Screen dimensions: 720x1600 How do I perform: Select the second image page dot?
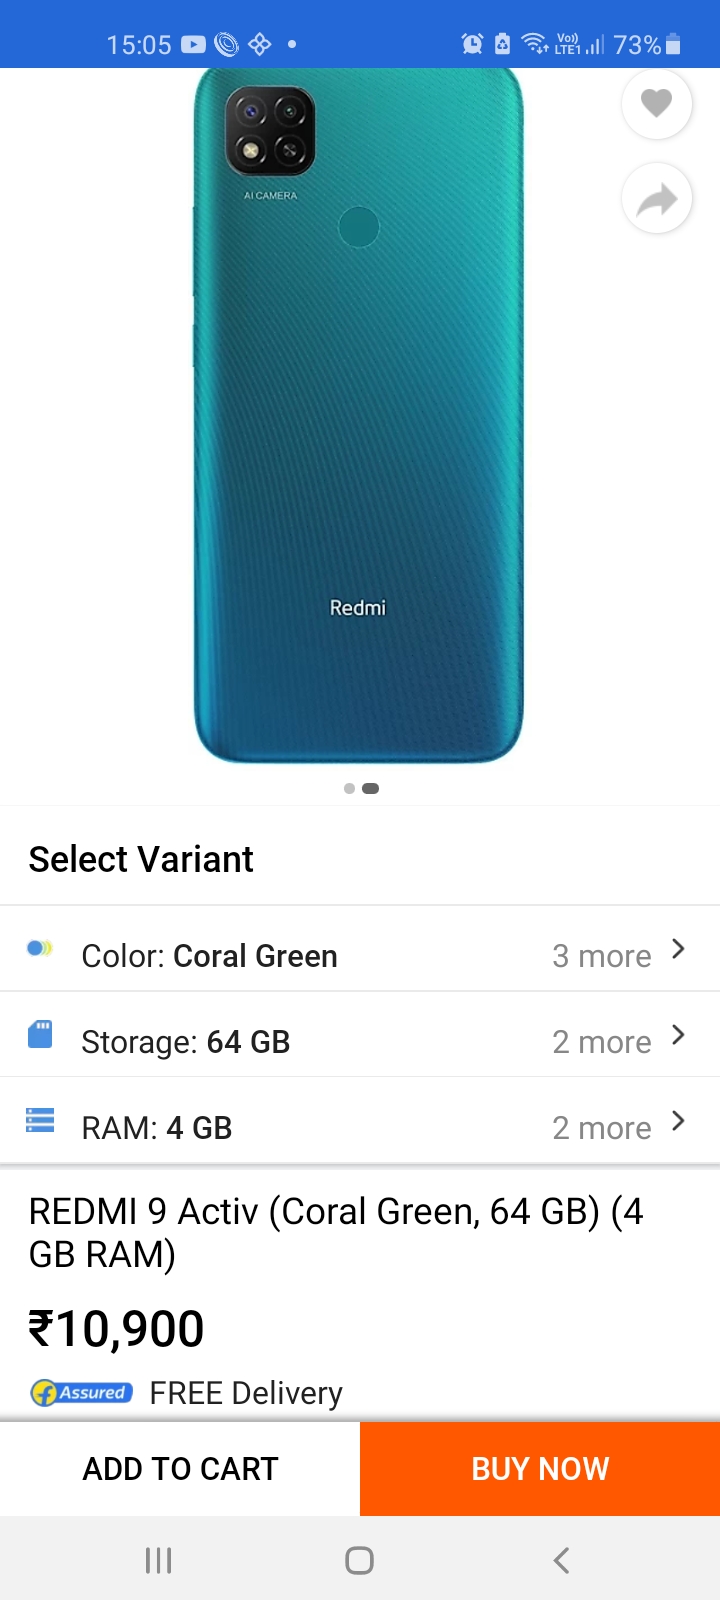pyautogui.click(x=370, y=788)
